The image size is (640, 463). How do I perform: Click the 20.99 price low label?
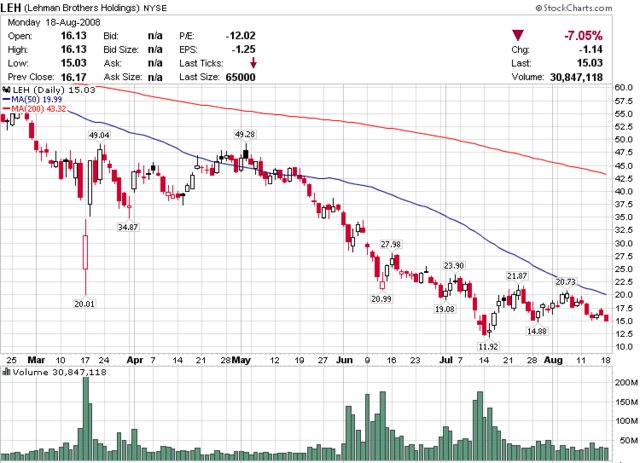[x=381, y=299]
